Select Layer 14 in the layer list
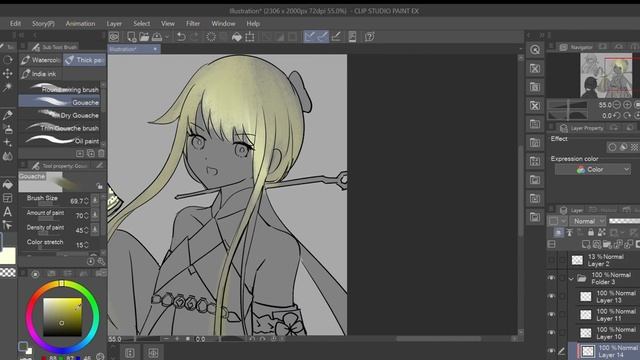Screen dimensions: 640x360 pos(608,351)
